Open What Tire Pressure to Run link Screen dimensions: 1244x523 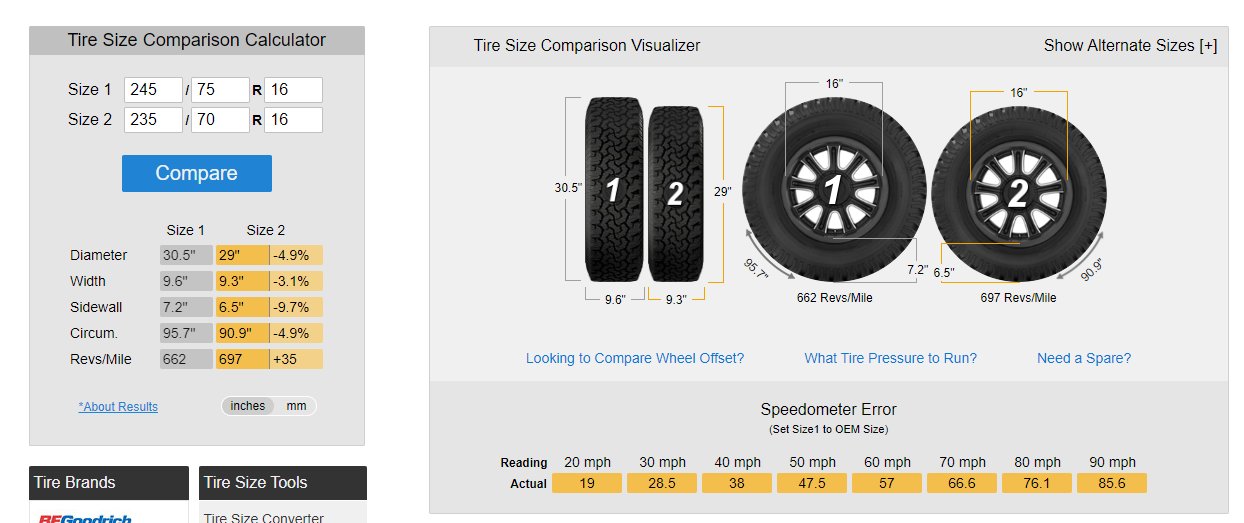[x=890, y=358]
